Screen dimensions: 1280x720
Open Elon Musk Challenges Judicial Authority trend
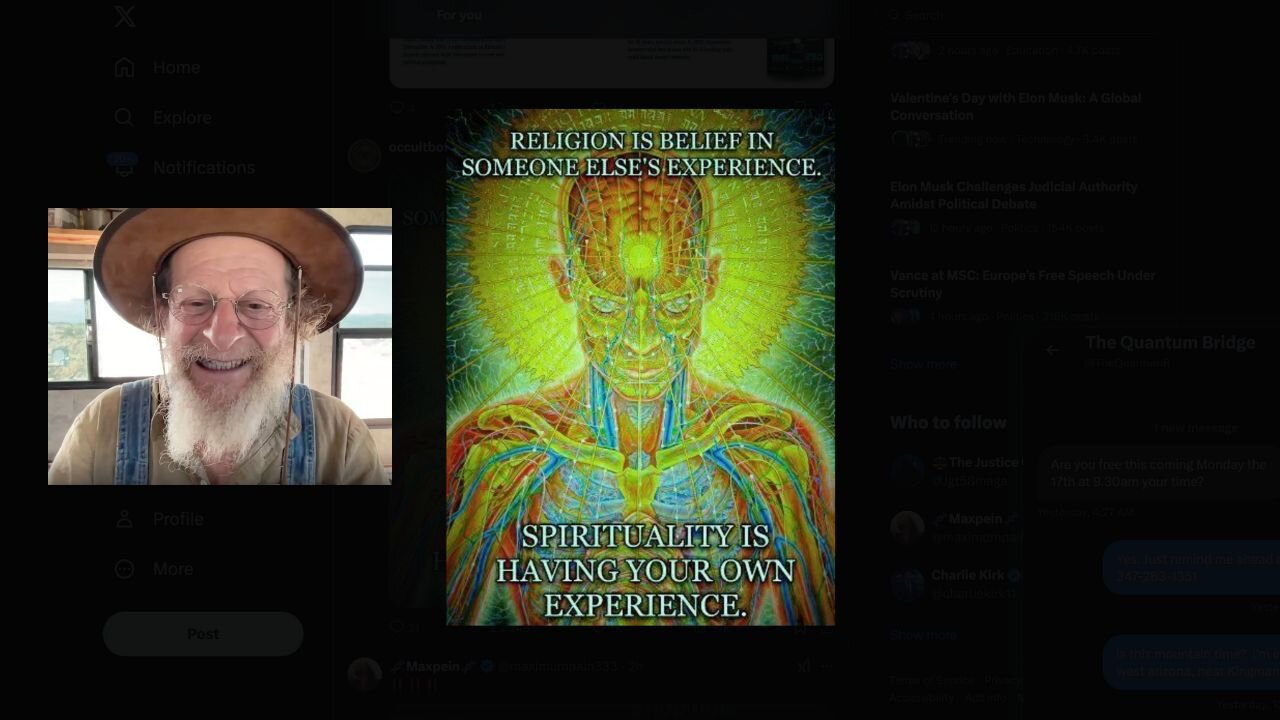(1014, 195)
